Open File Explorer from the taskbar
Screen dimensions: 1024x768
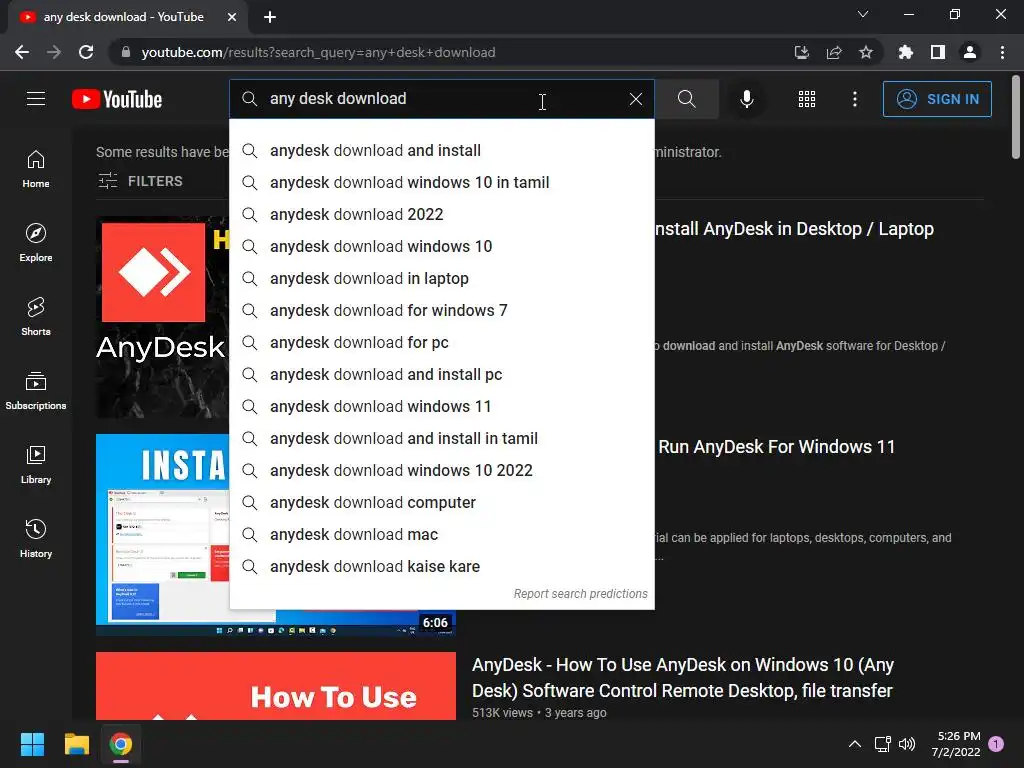[x=76, y=744]
